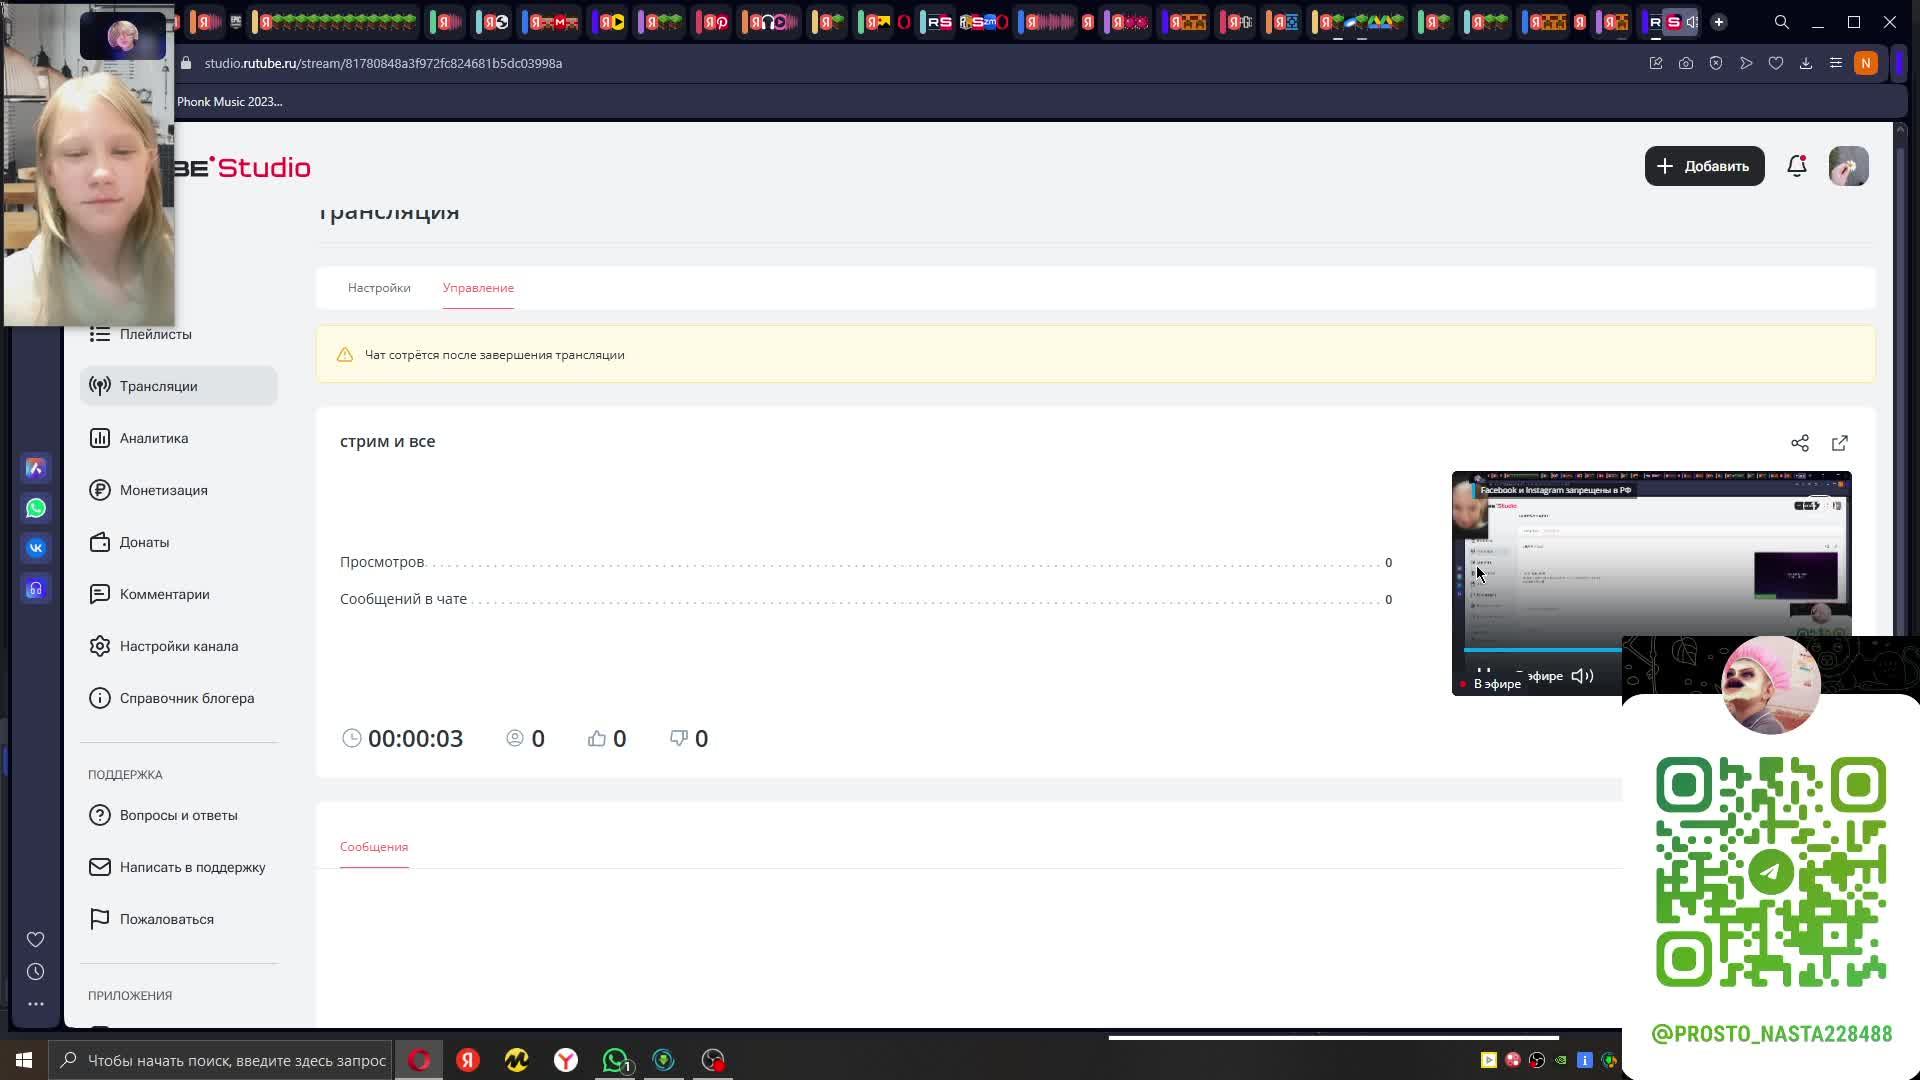This screenshot has height=1080, width=1920.
Task: Select the Сообщения chat tab
Action: [x=374, y=847]
